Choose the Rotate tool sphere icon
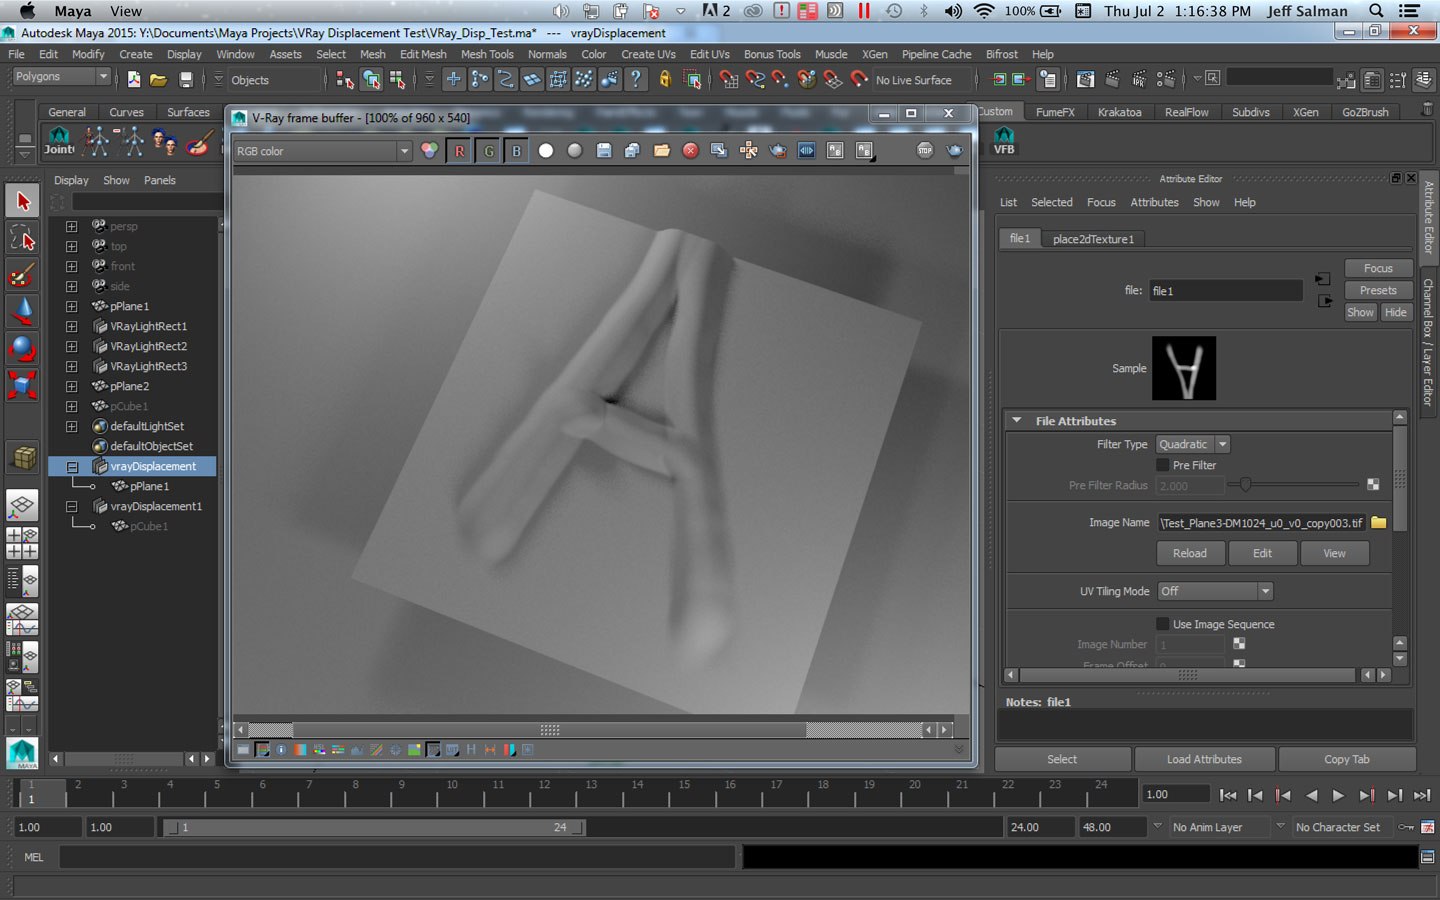1440x900 pixels. pos(22,348)
